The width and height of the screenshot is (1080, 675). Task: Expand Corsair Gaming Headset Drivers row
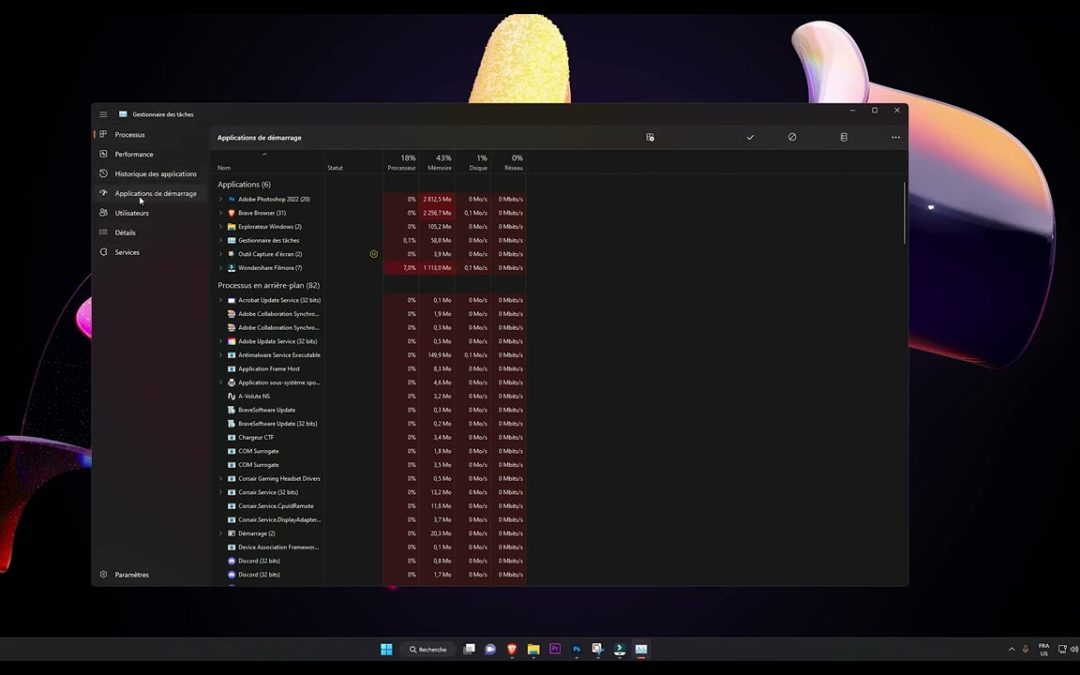tap(220, 478)
